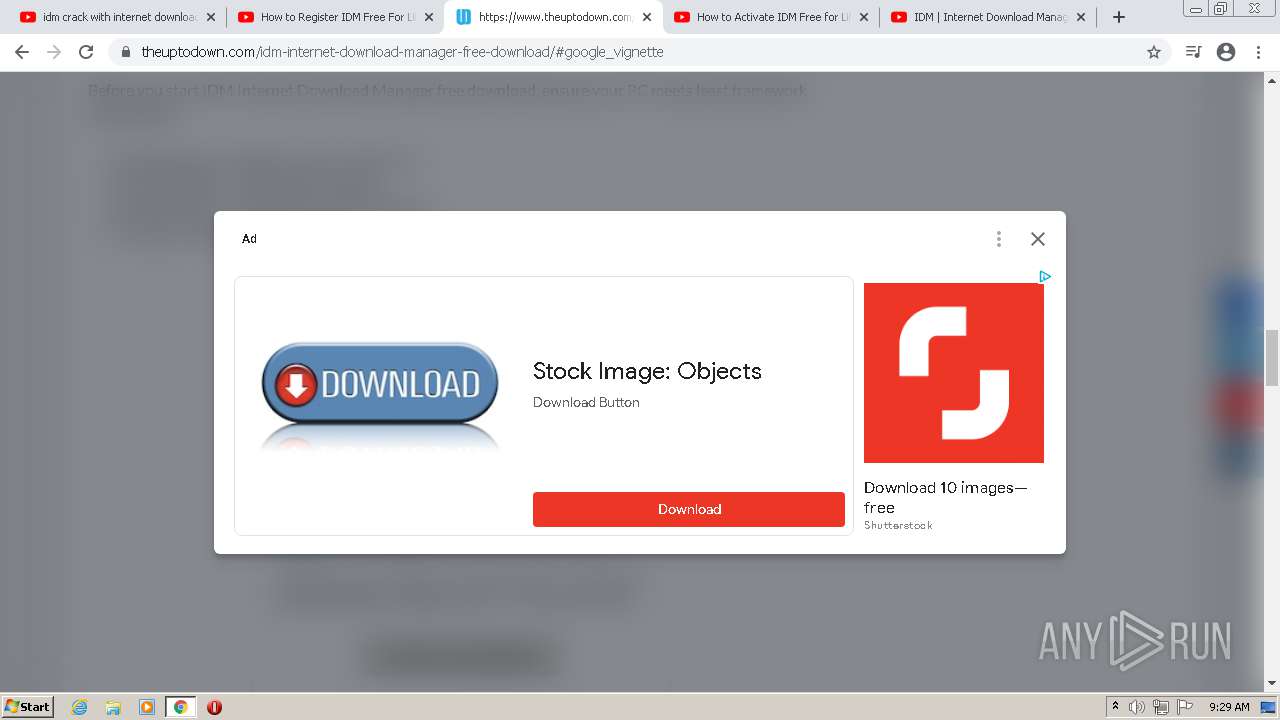This screenshot has width=1280, height=720.
Task: Open Windows Media Player from taskbar
Action: (146, 707)
